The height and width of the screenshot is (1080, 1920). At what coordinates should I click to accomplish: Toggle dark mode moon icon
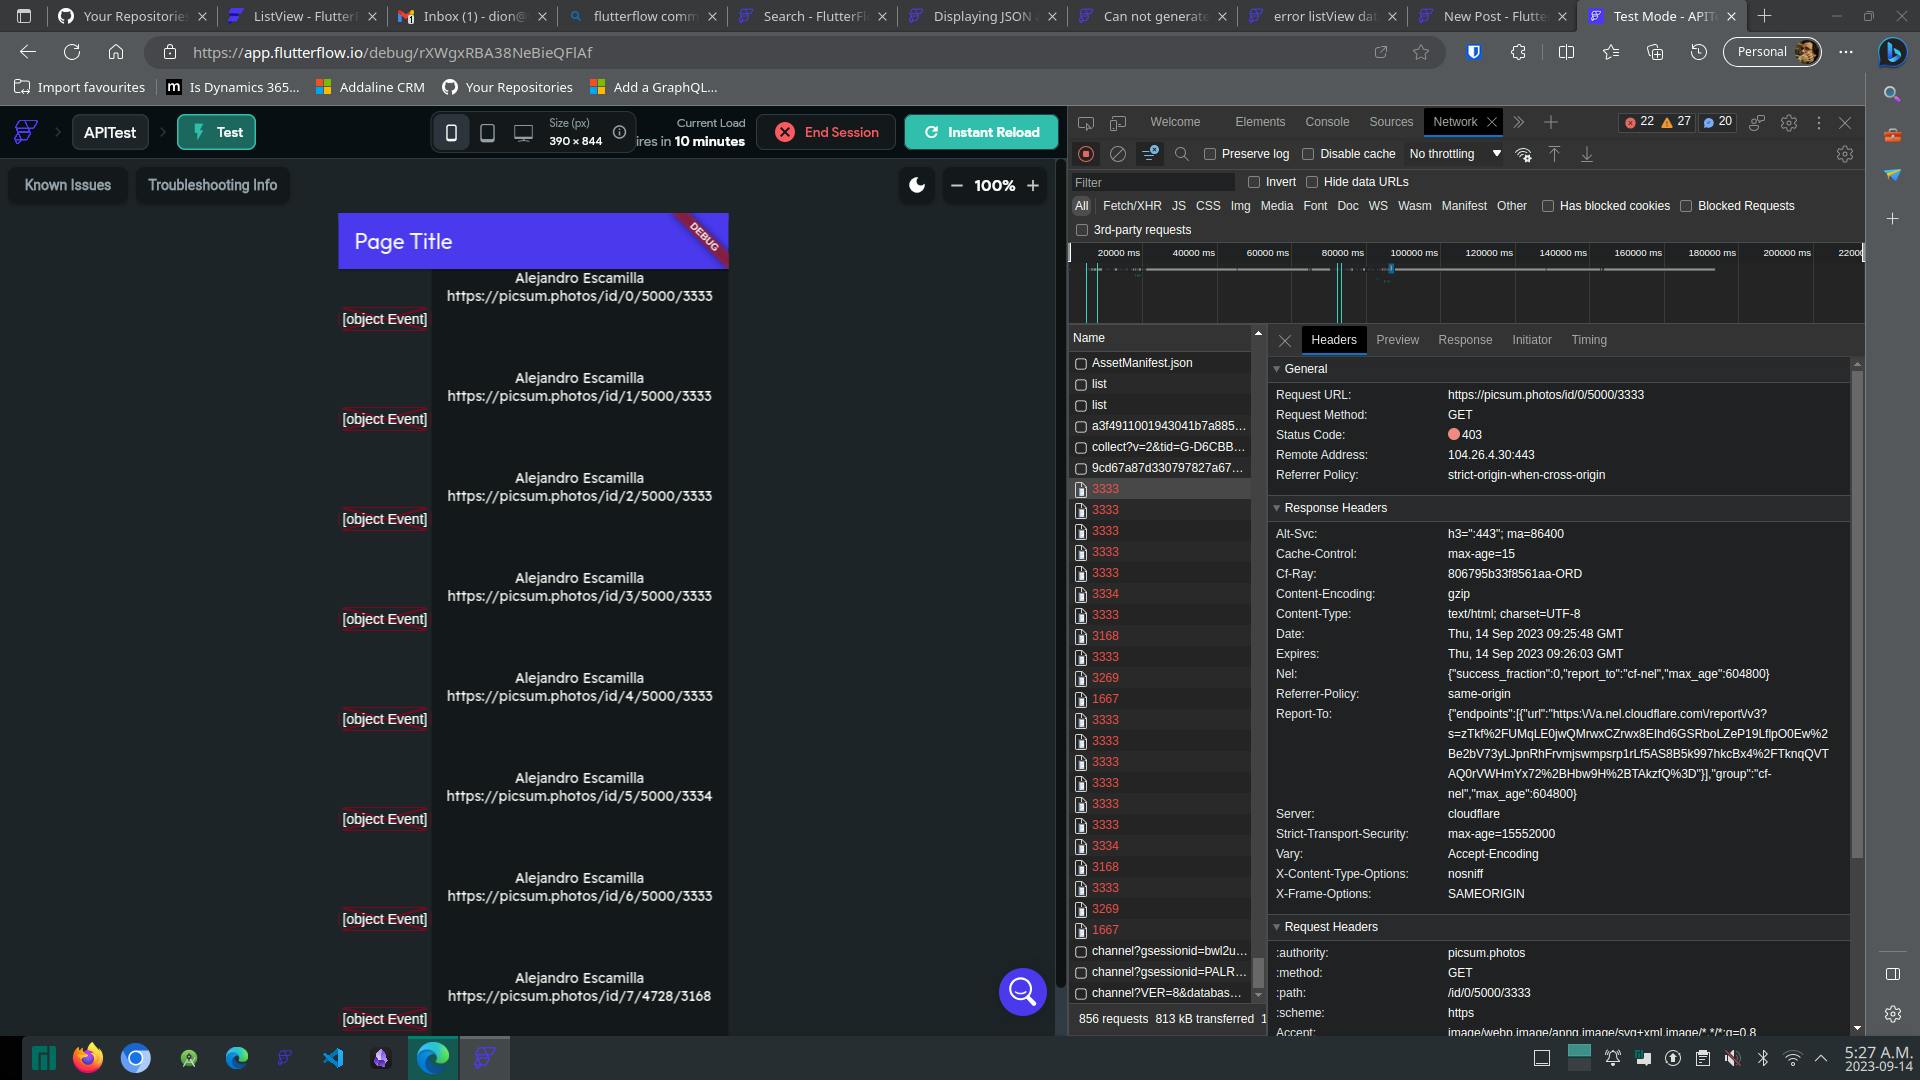(916, 185)
